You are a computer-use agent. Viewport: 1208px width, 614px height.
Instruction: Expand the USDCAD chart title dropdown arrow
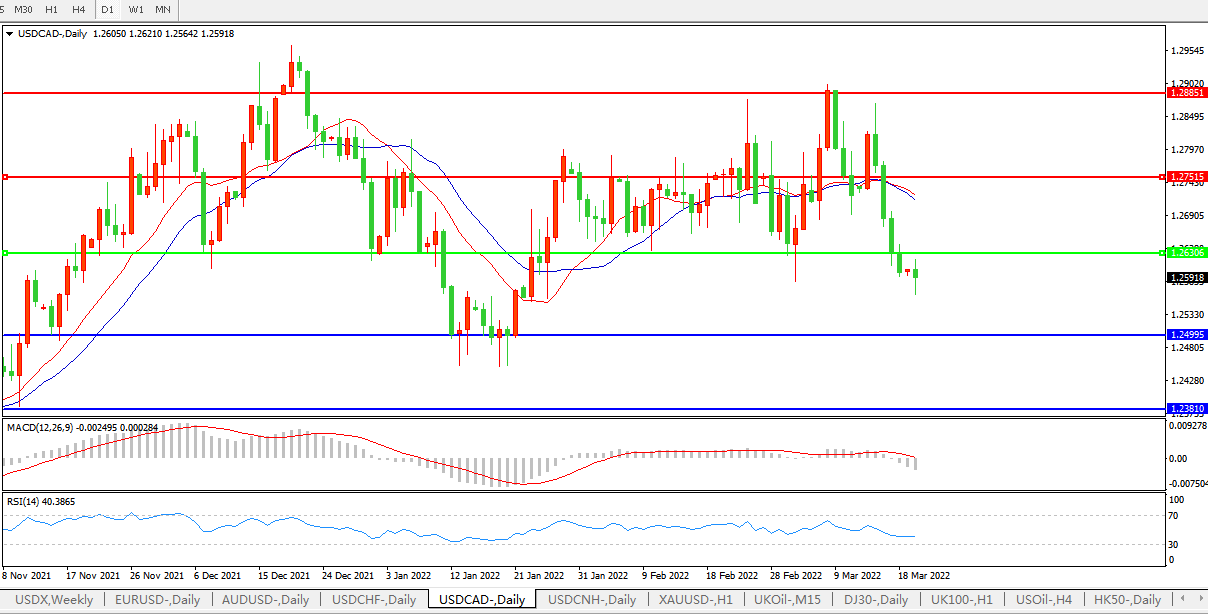pyautogui.click(x=10, y=33)
